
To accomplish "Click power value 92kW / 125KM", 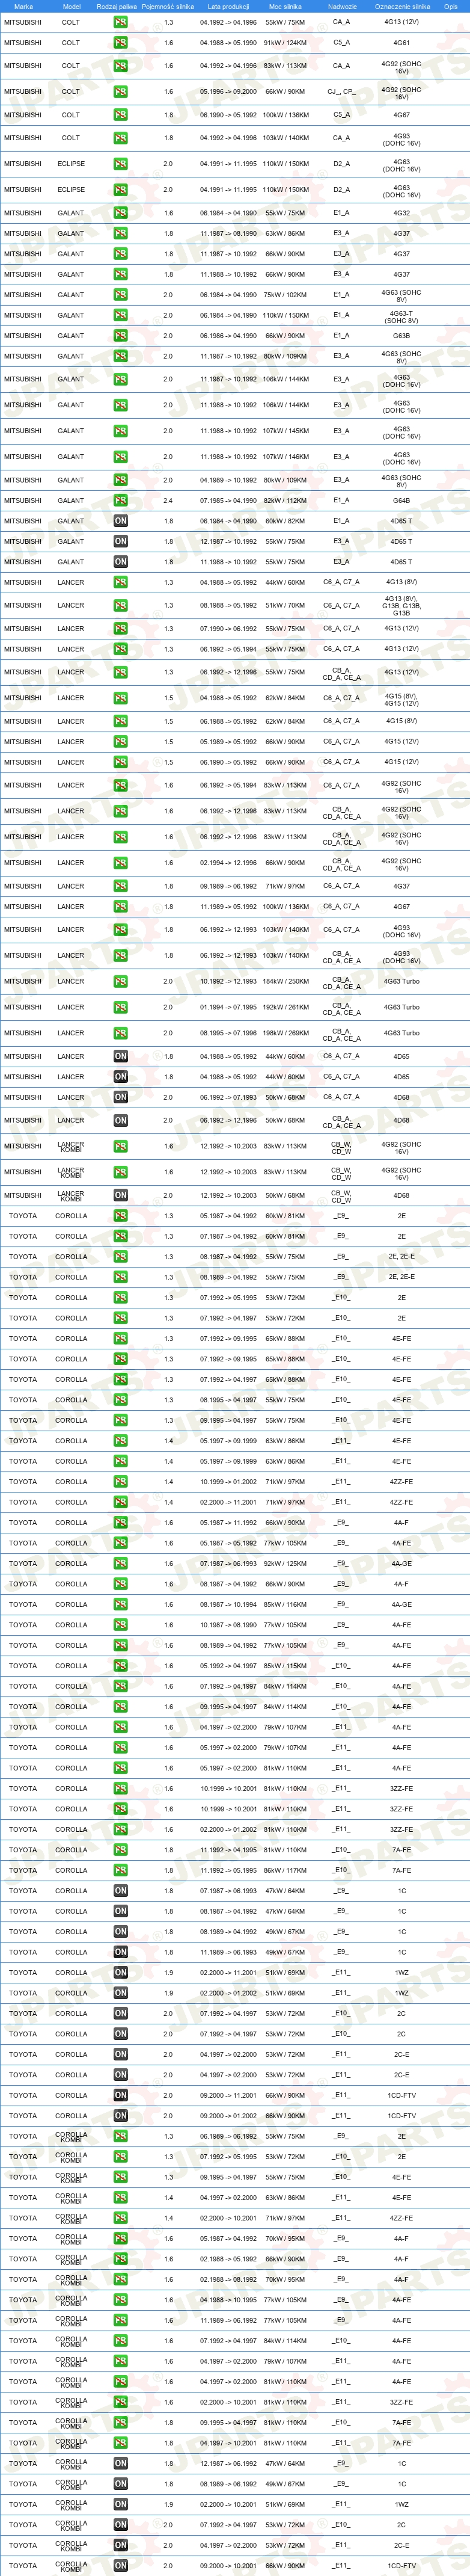I will pos(285,1563).
